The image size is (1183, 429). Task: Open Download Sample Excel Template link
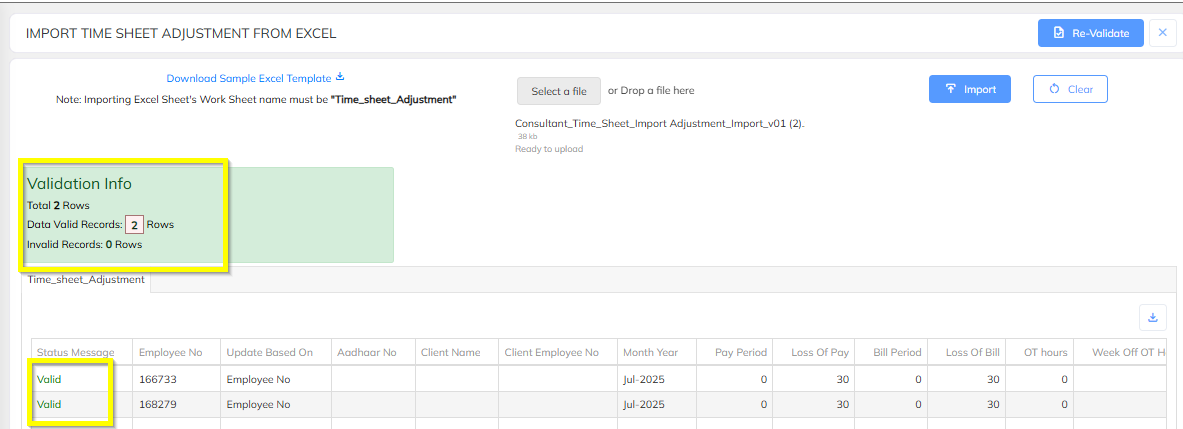(249, 78)
